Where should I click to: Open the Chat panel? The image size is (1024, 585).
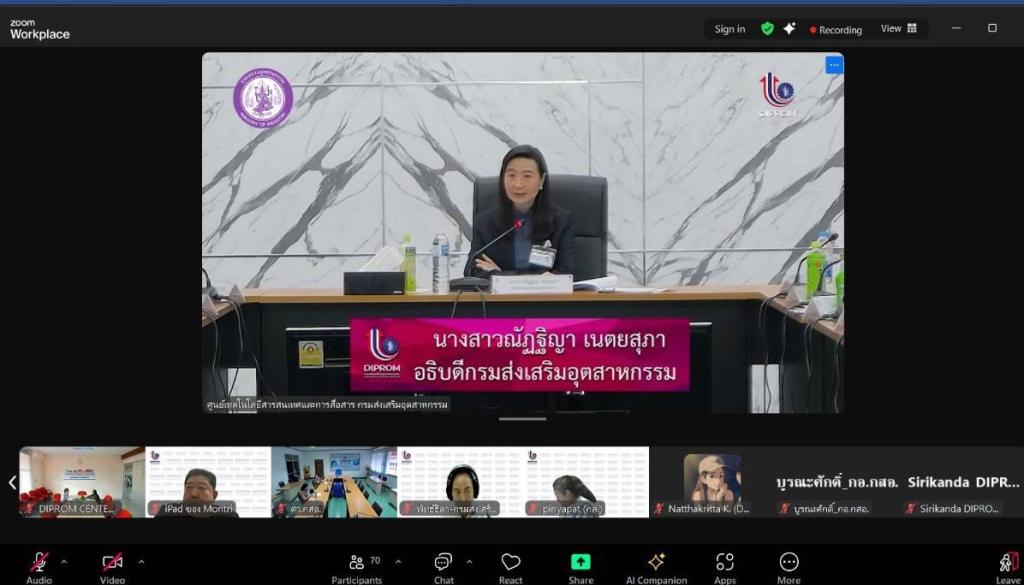point(443,567)
